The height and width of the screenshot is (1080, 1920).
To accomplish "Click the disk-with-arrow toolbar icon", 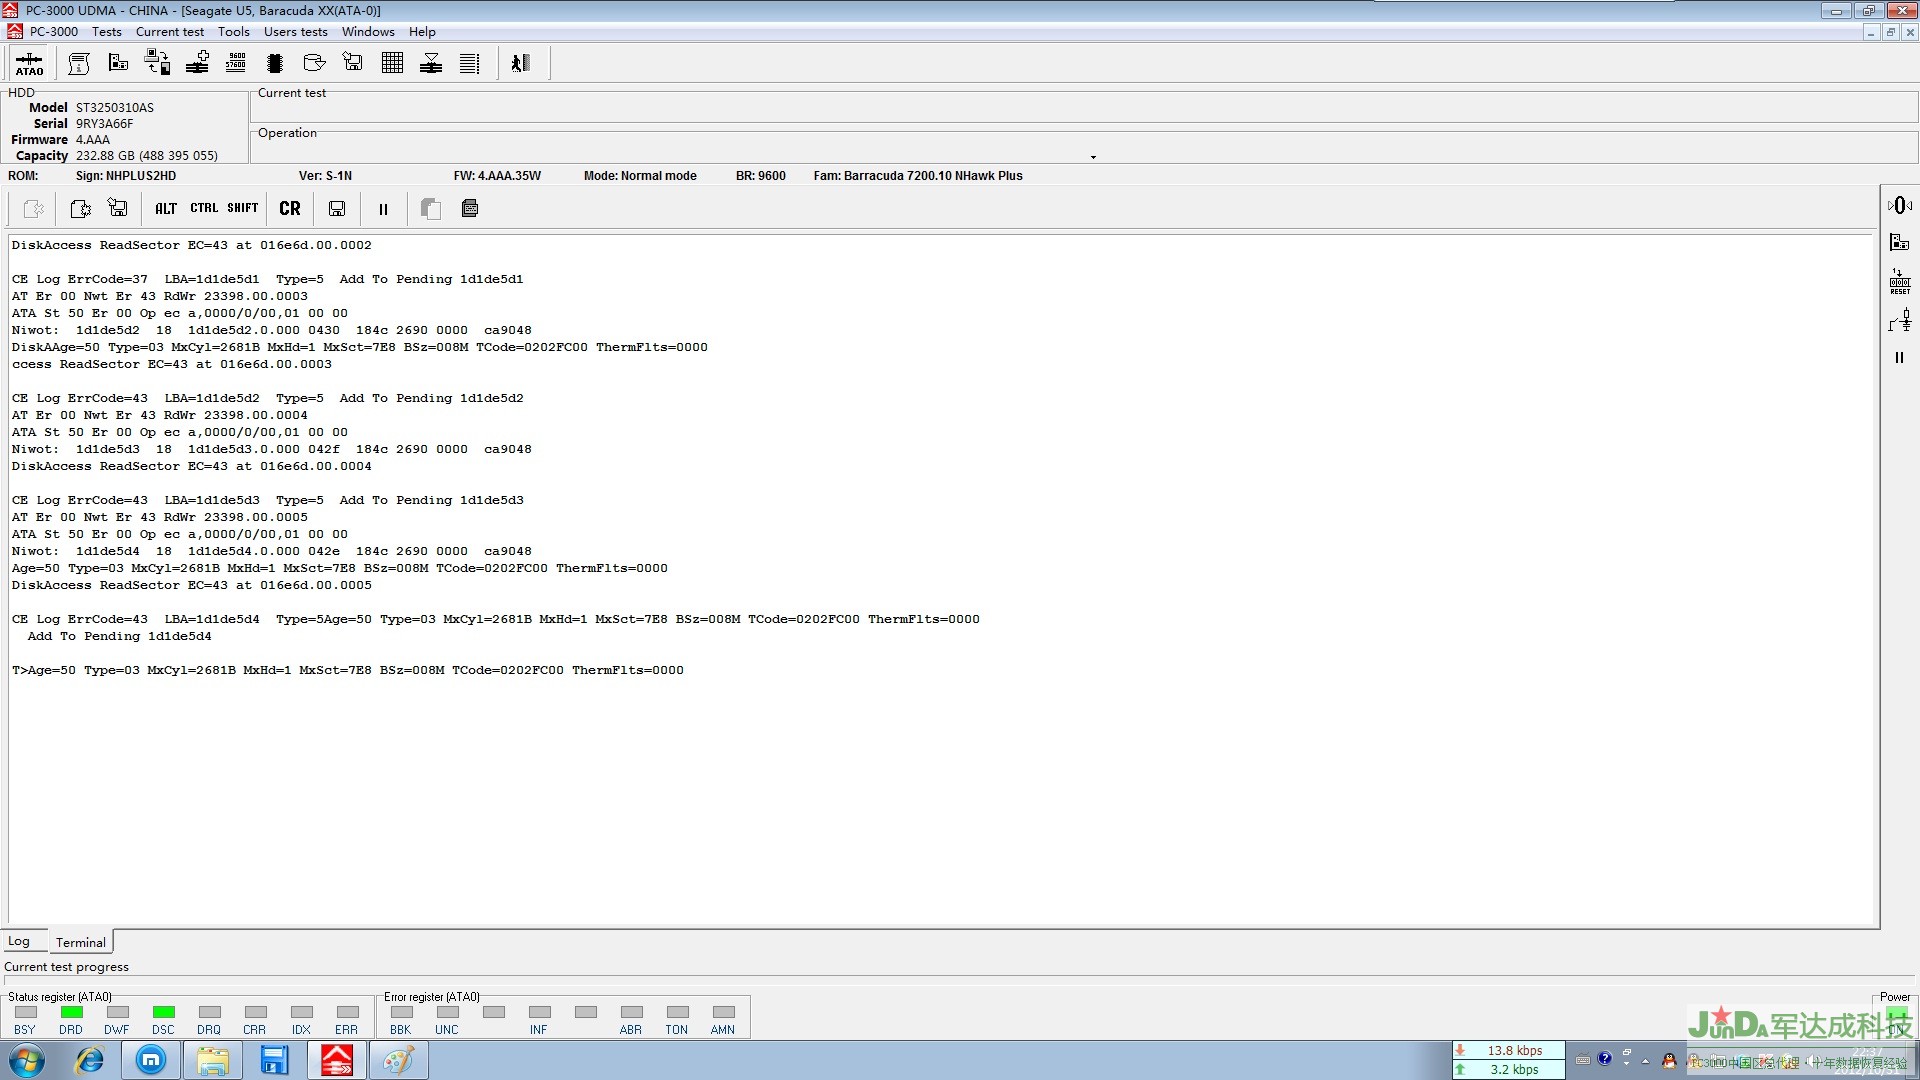I will point(314,63).
